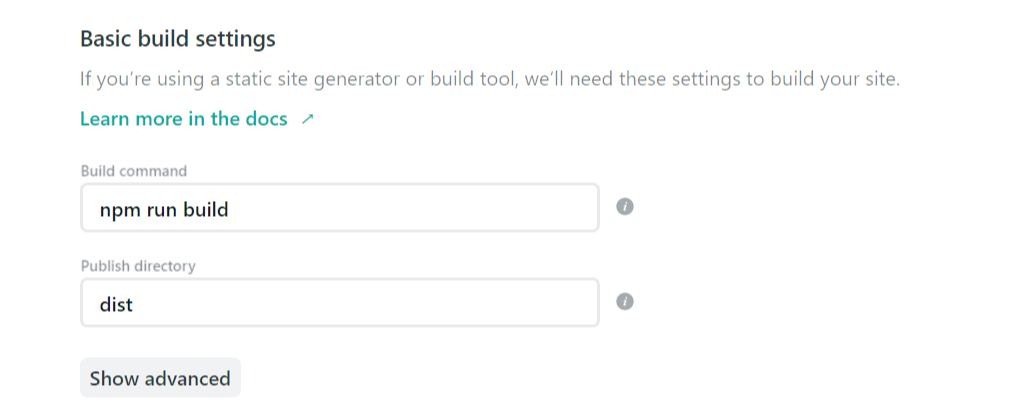Click the 'dist' text in Publish directory

coord(116,304)
